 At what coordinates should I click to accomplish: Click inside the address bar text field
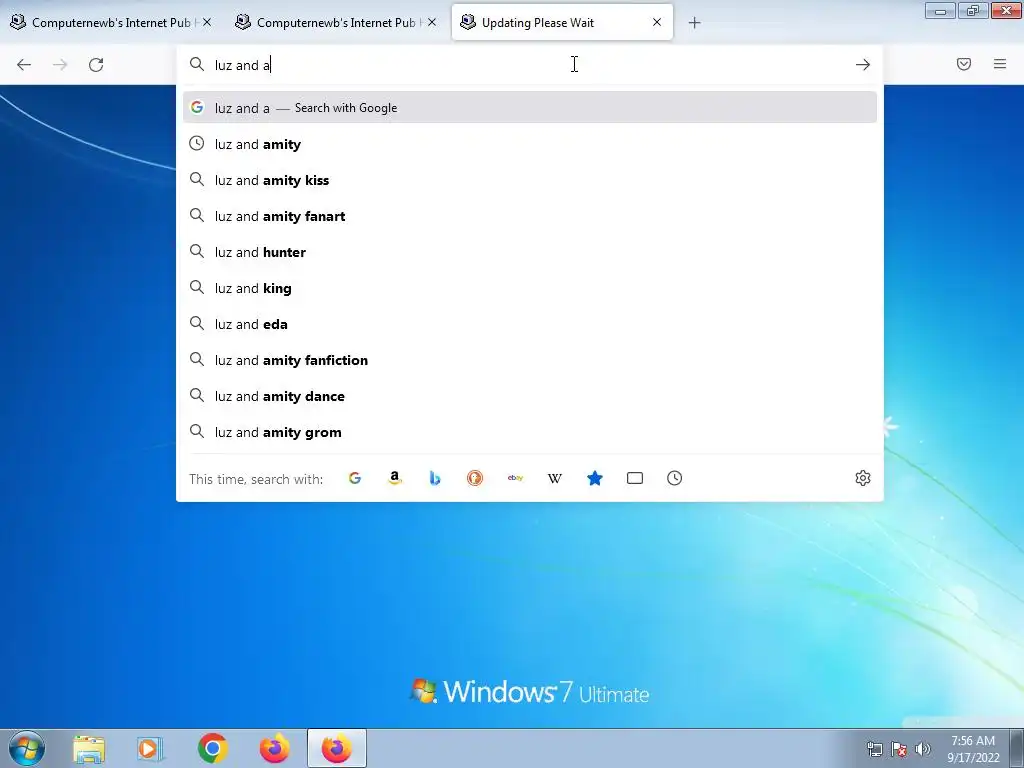click(529, 65)
